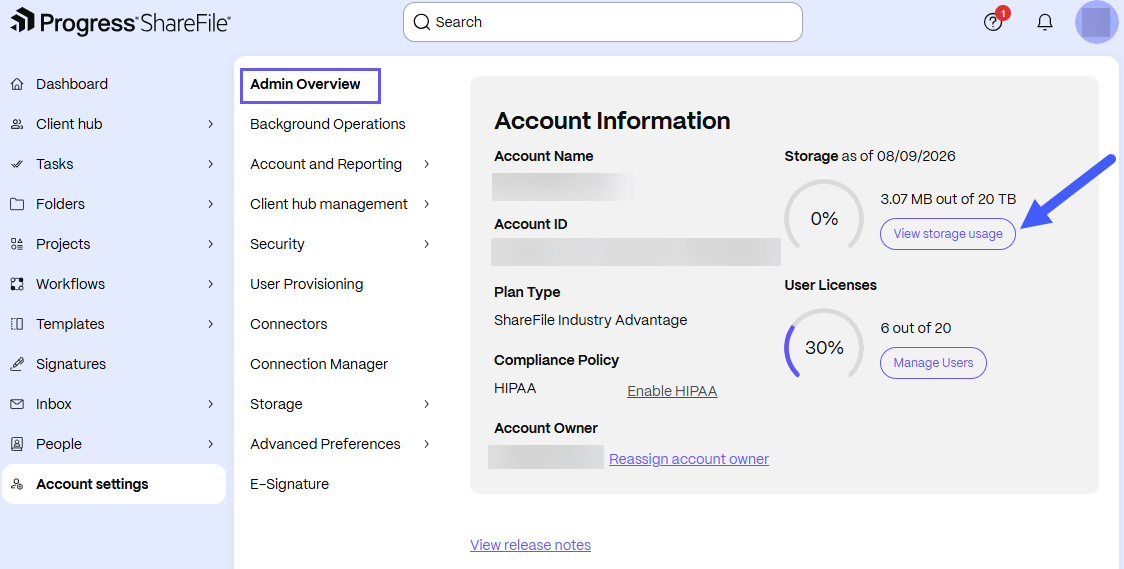Click "Storage as of 08/09/2026" label
The width and height of the screenshot is (1124, 569).
(x=870, y=156)
